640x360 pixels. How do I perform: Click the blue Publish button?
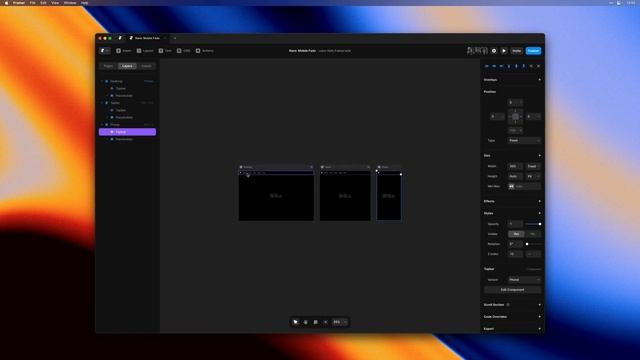pos(533,51)
